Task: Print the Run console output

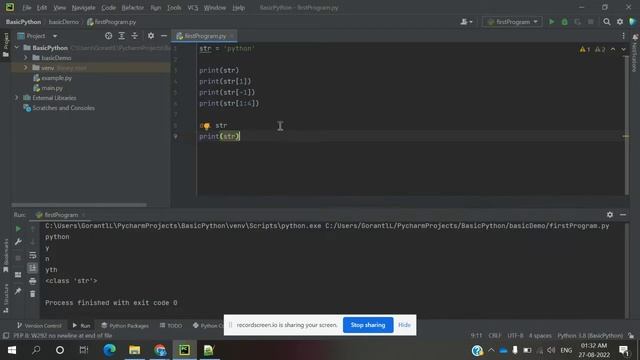Action: coord(33,281)
